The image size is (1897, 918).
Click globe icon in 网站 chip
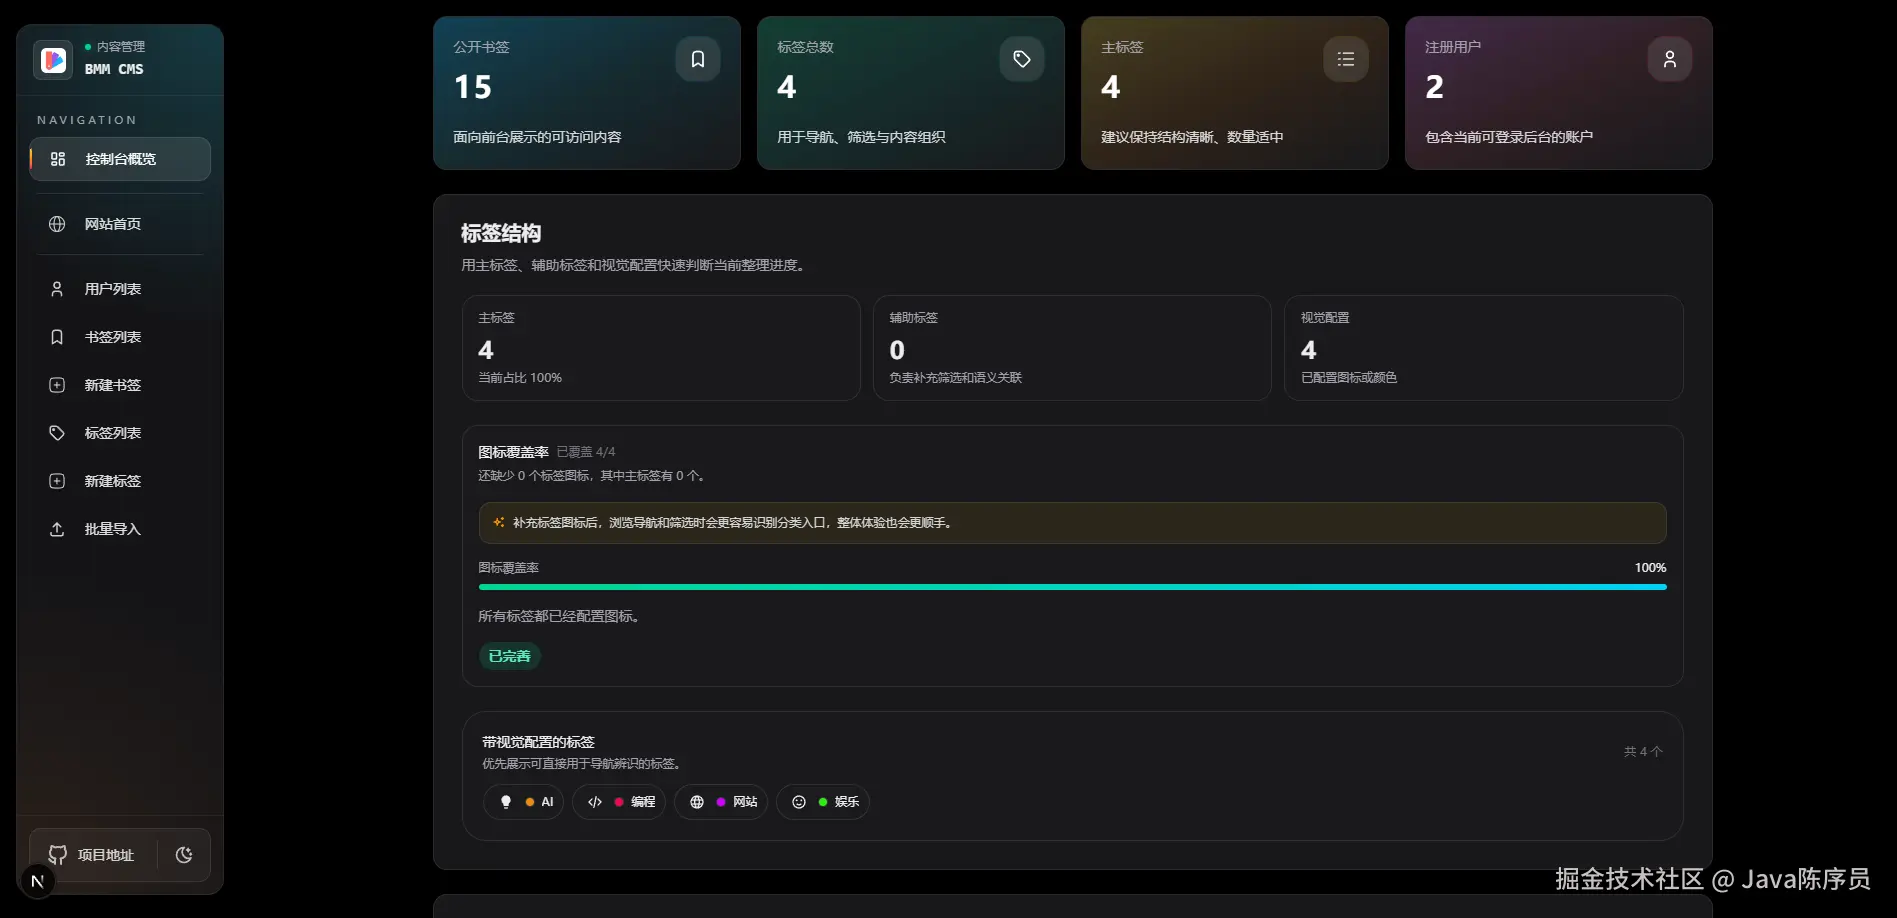697,802
